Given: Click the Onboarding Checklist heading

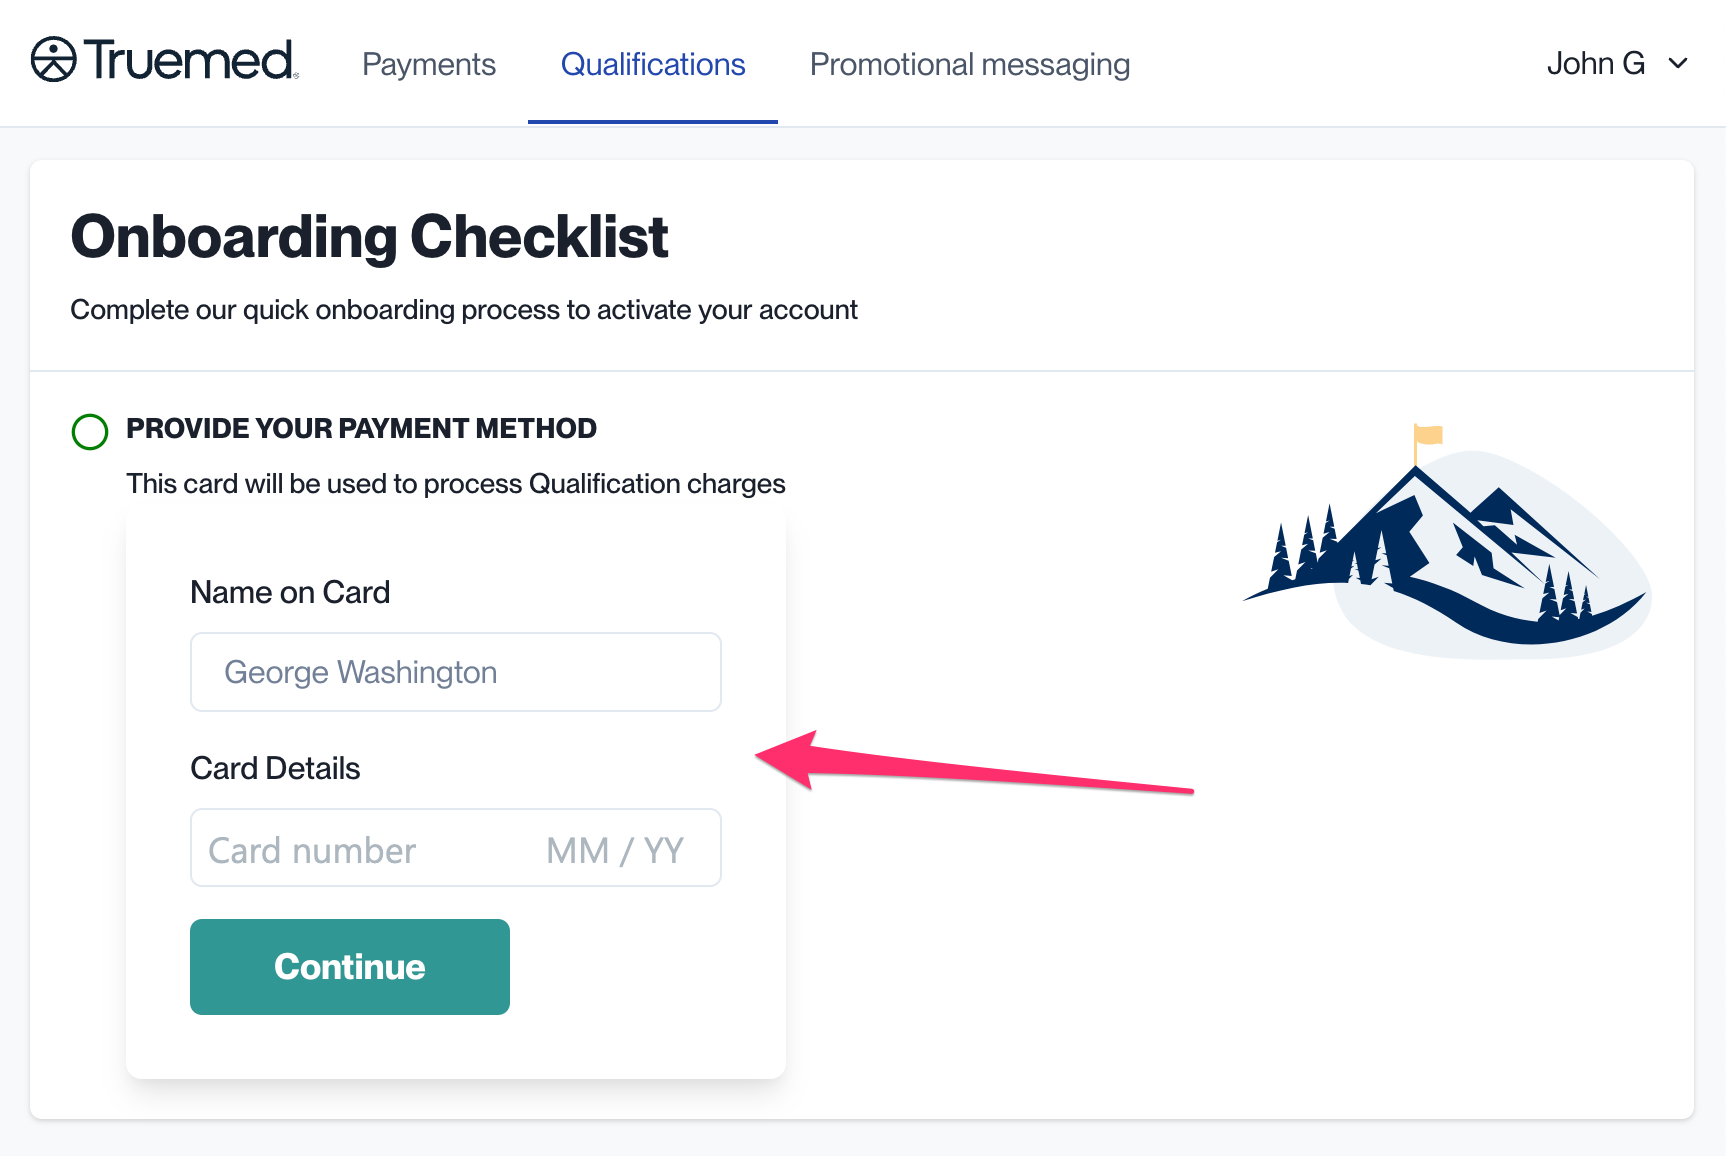Looking at the screenshot, I should [369, 236].
